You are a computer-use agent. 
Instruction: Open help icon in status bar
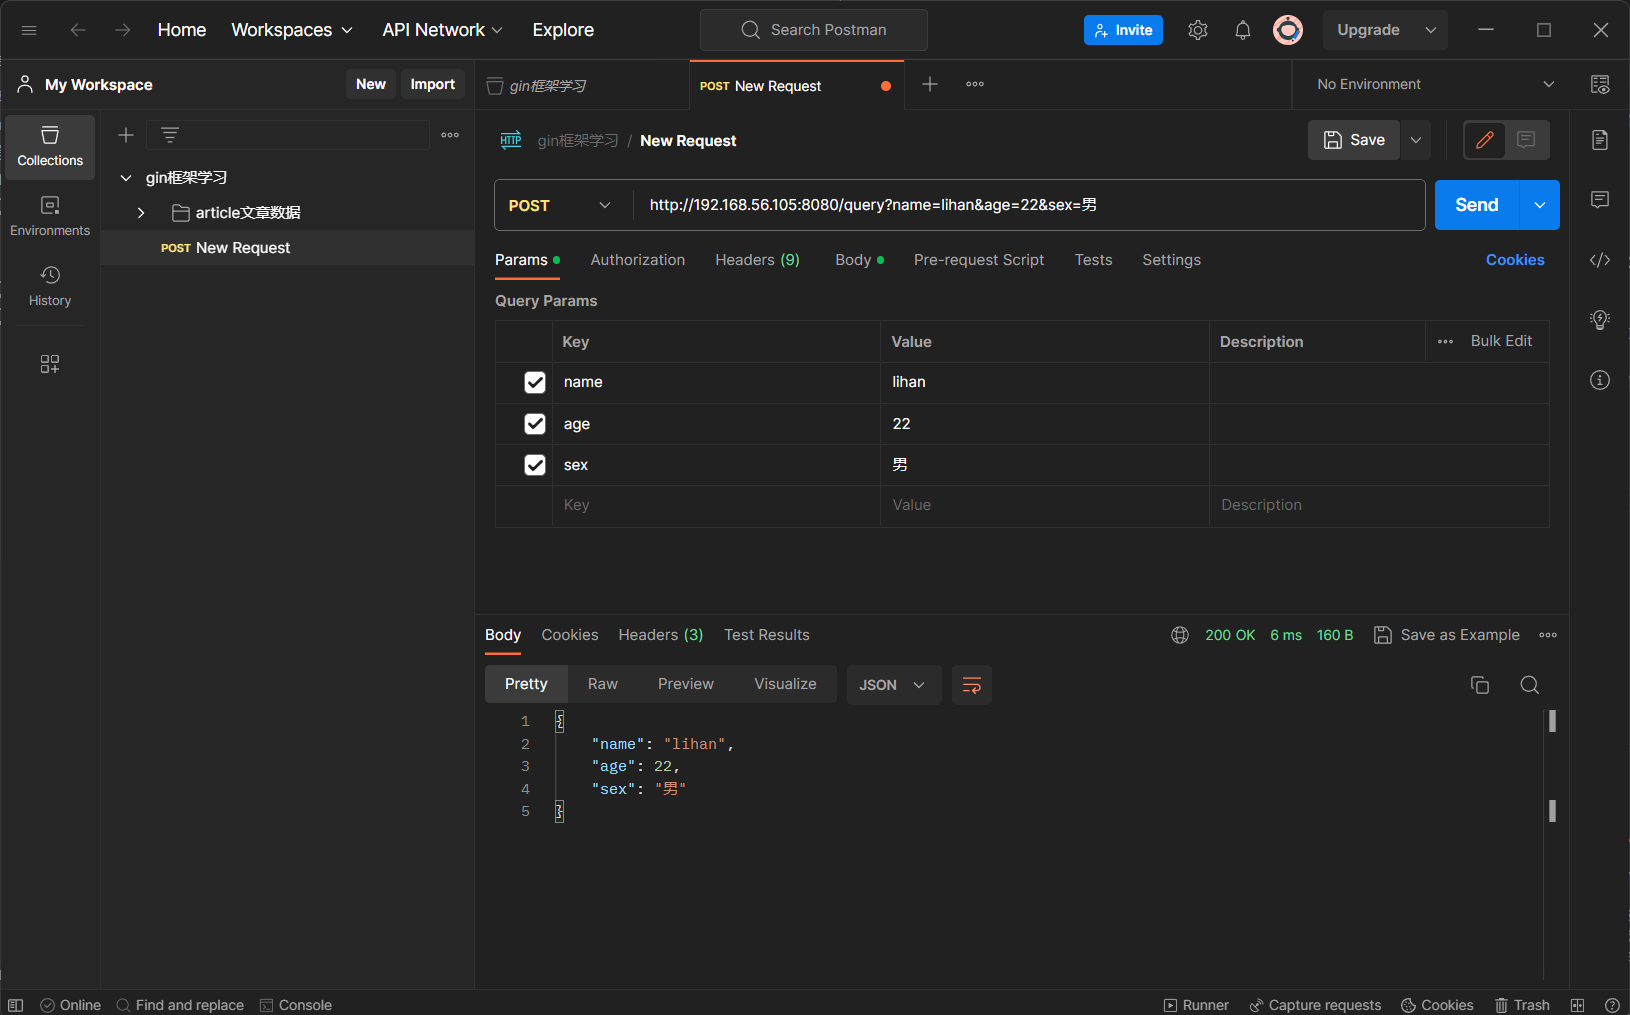click(x=1612, y=1005)
